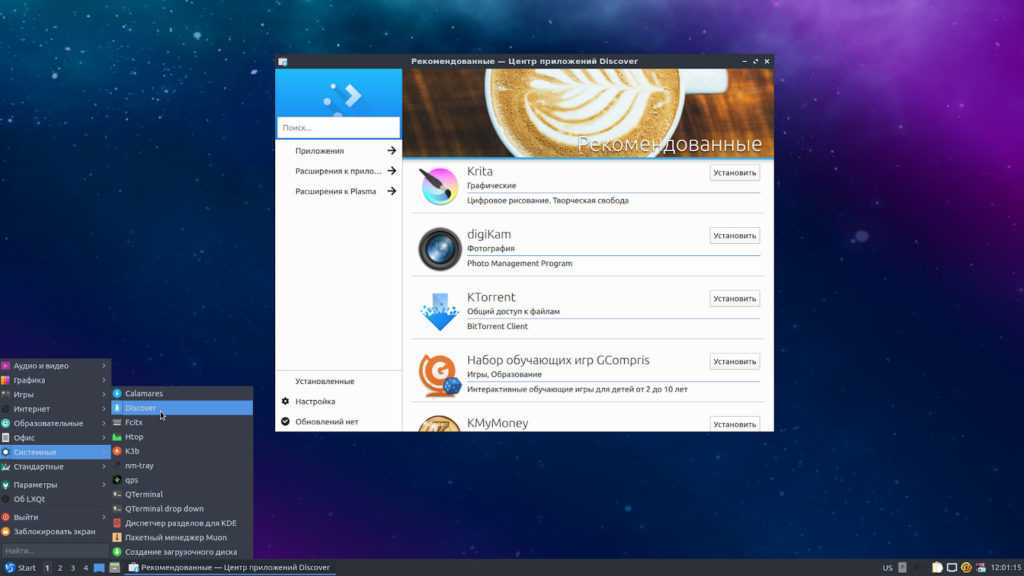Click the KTorrent download arrow icon

tap(438, 311)
